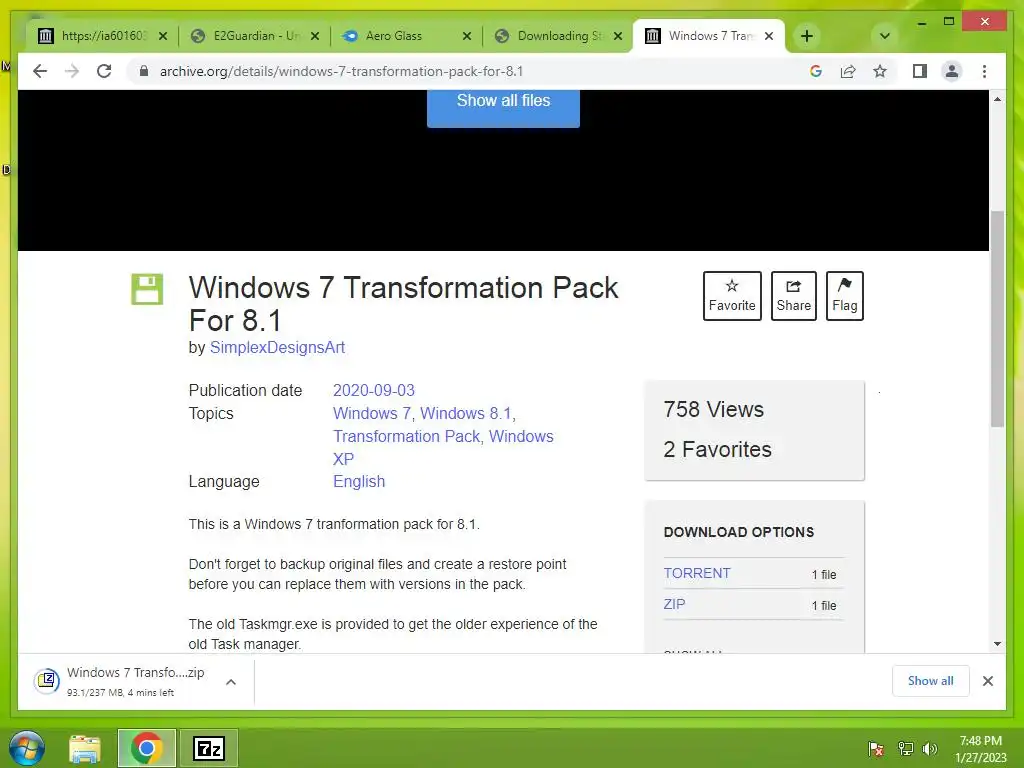Screen dimensions: 1024x768
Task: Click the Action Center flag tray icon
Action: (876, 749)
